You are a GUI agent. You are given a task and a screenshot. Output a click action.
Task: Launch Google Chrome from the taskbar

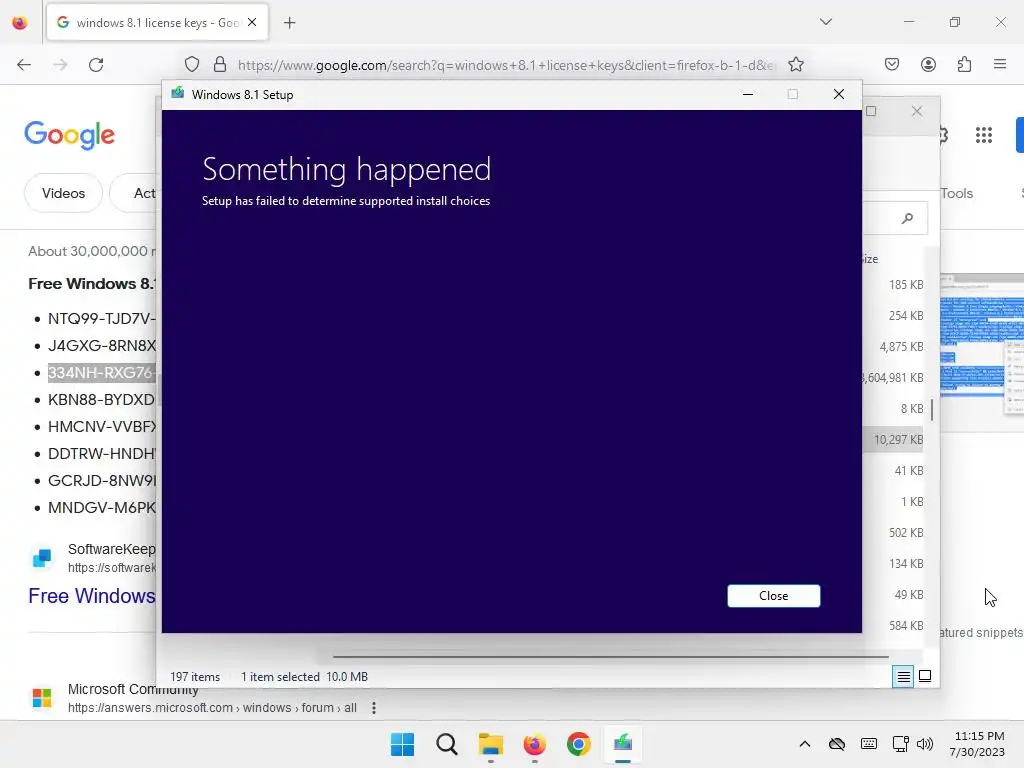(579, 744)
